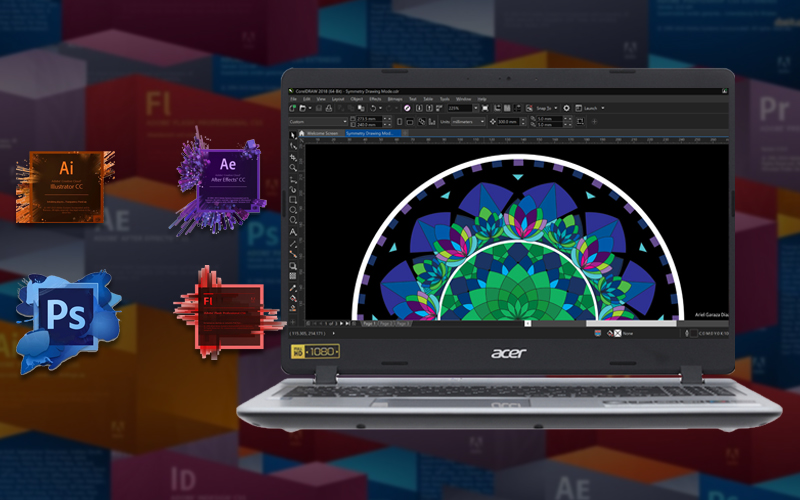
Task: Click the Search Content icon
Action: click(x=407, y=108)
